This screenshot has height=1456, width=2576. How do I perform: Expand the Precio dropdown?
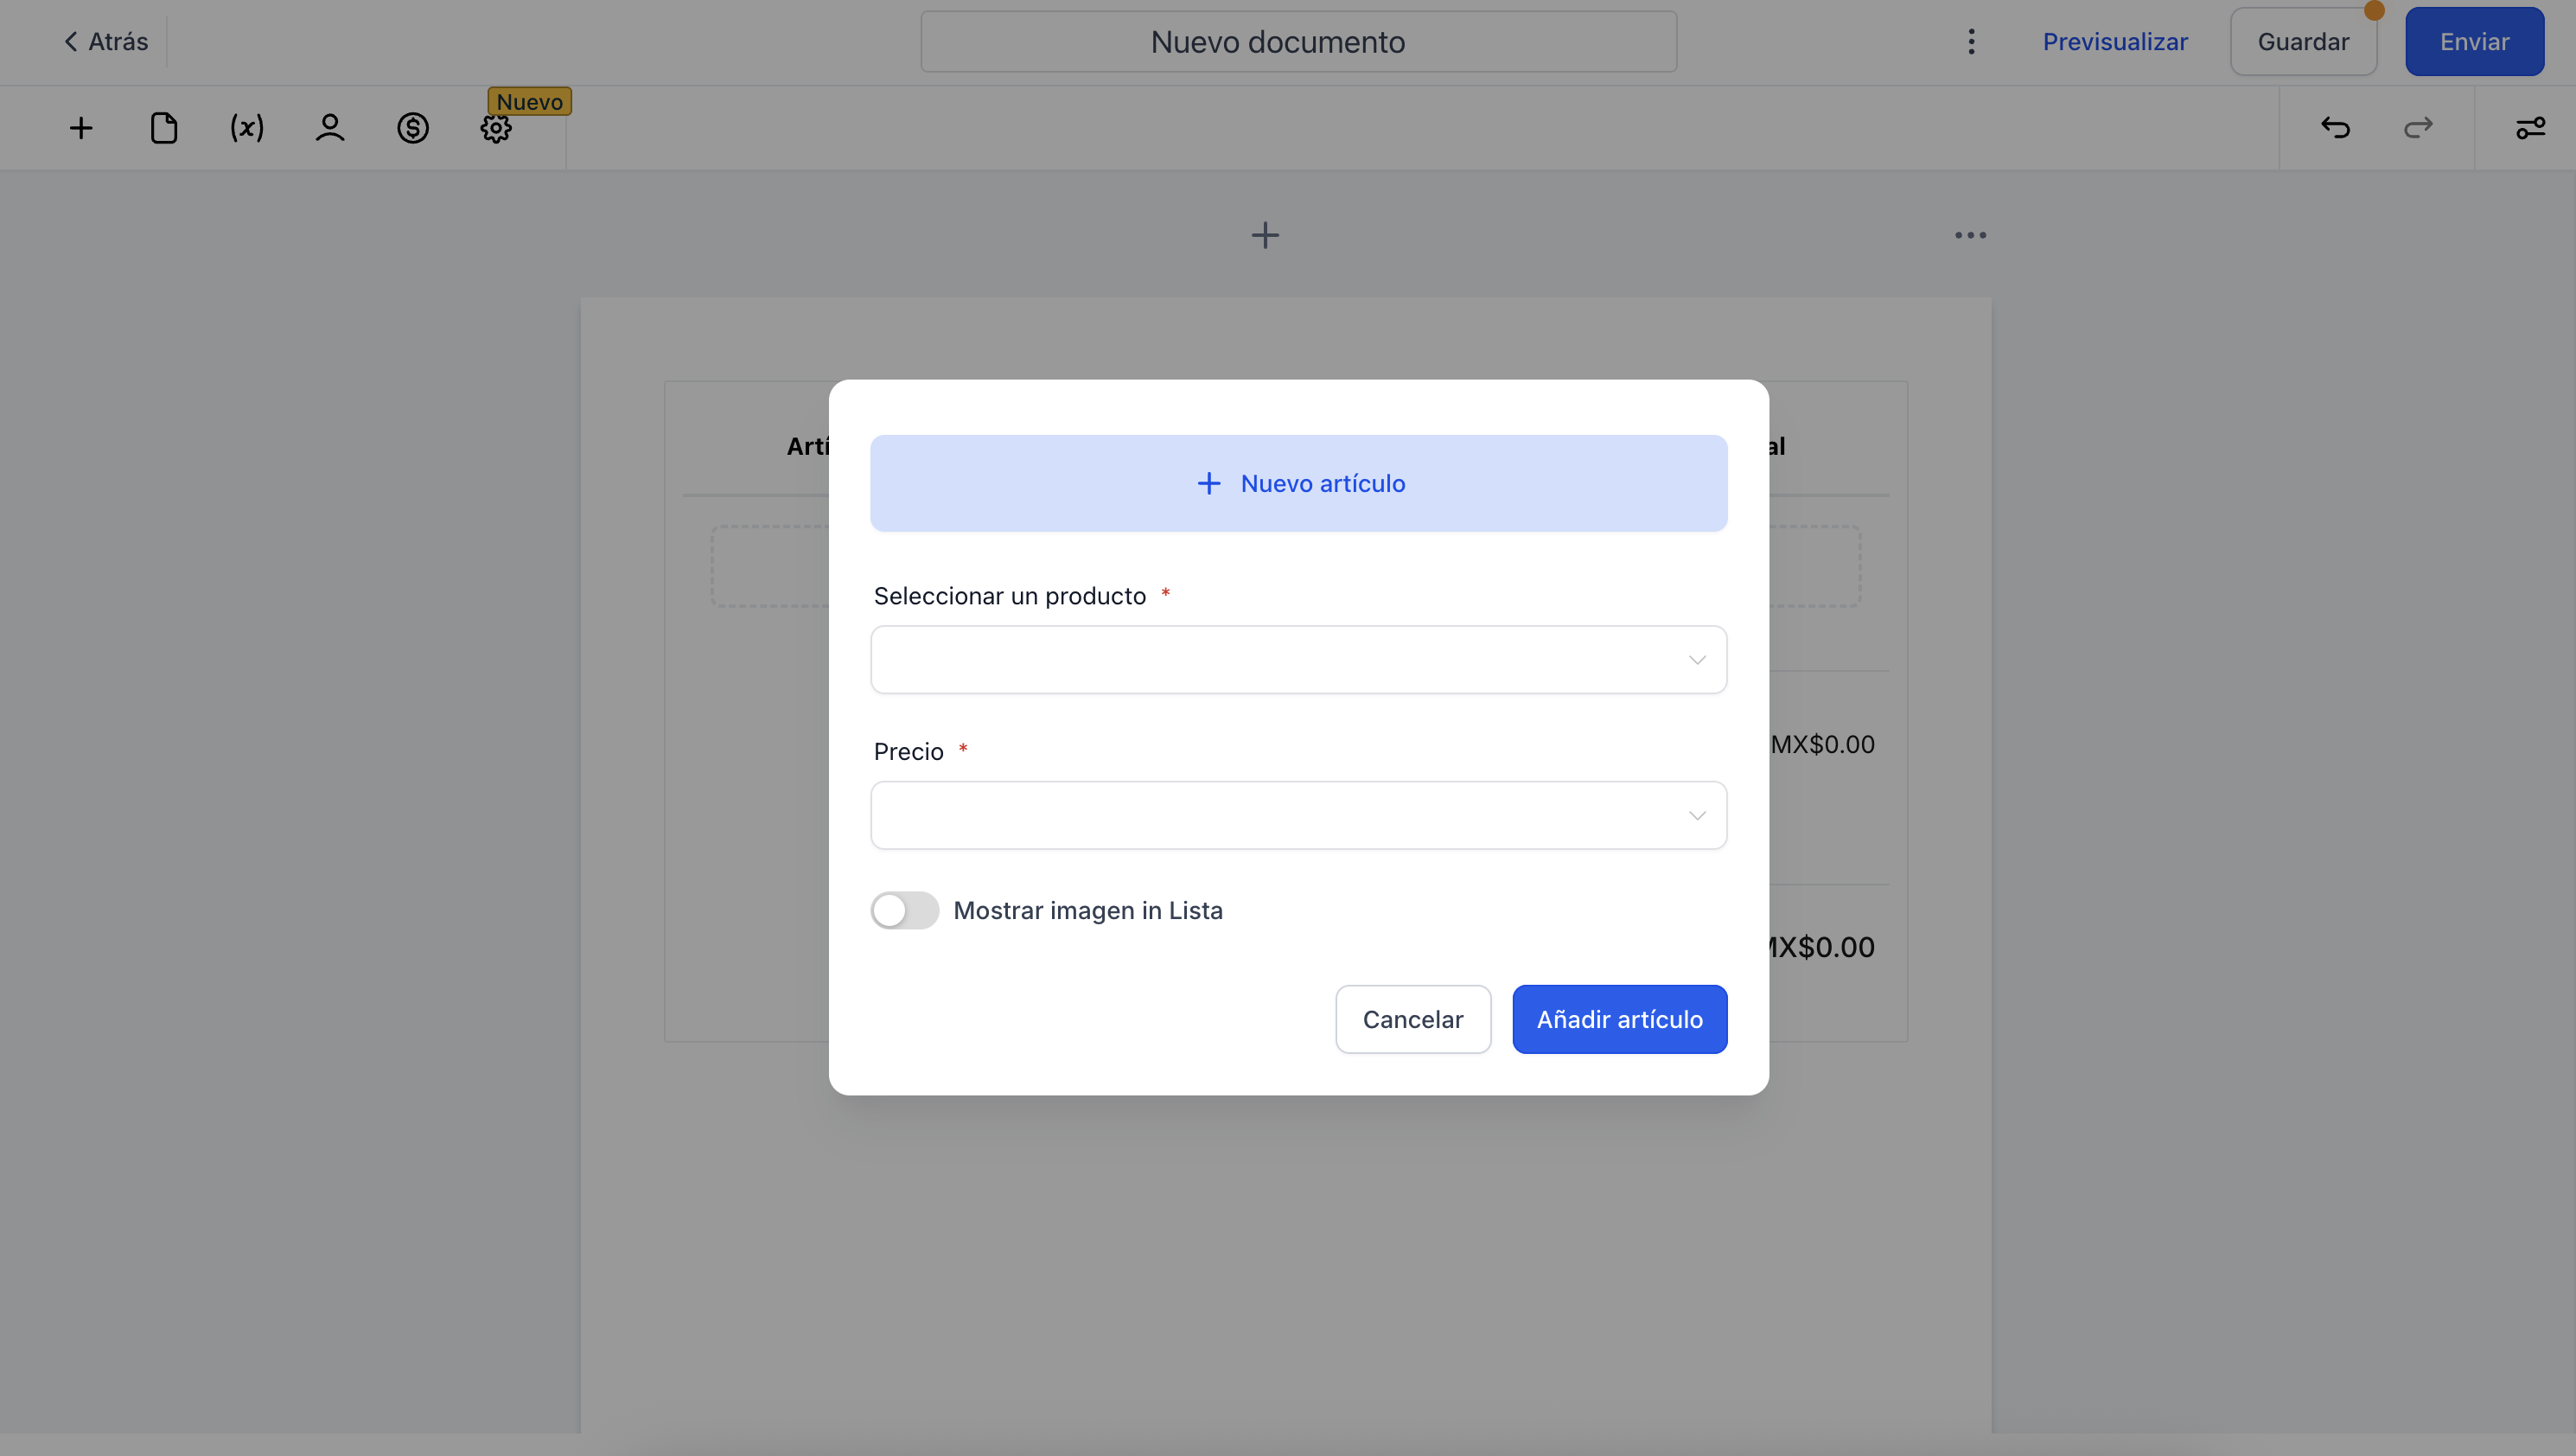coord(1298,815)
